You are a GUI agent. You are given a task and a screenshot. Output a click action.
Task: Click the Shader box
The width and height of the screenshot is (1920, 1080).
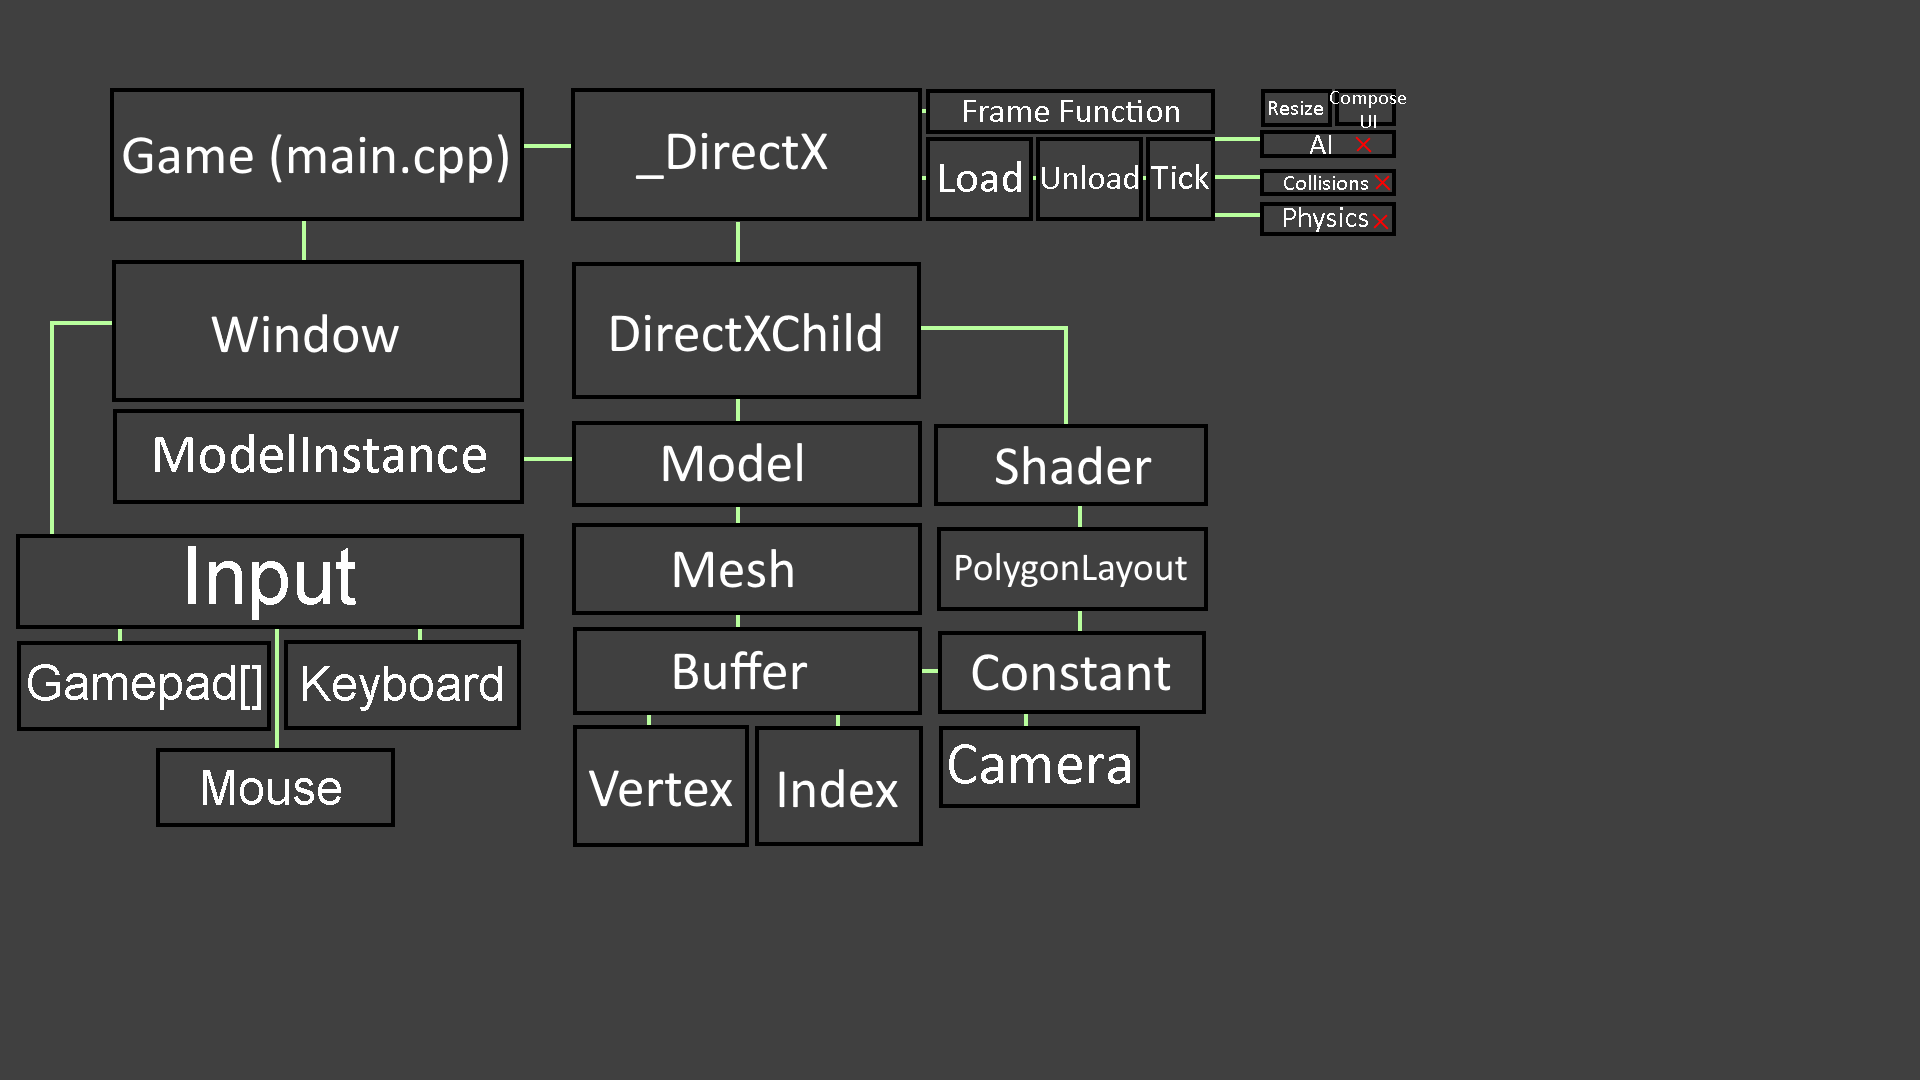coord(1071,466)
